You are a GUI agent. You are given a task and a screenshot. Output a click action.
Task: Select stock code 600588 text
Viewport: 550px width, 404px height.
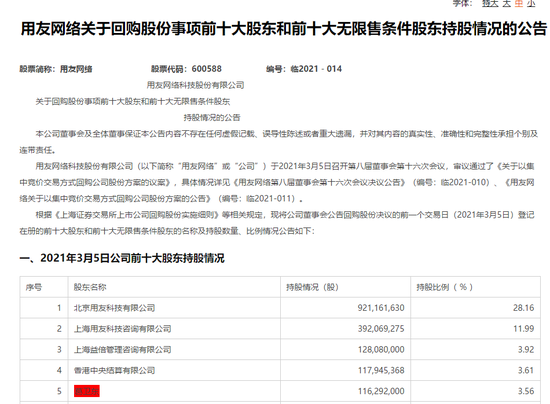coord(207,69)
